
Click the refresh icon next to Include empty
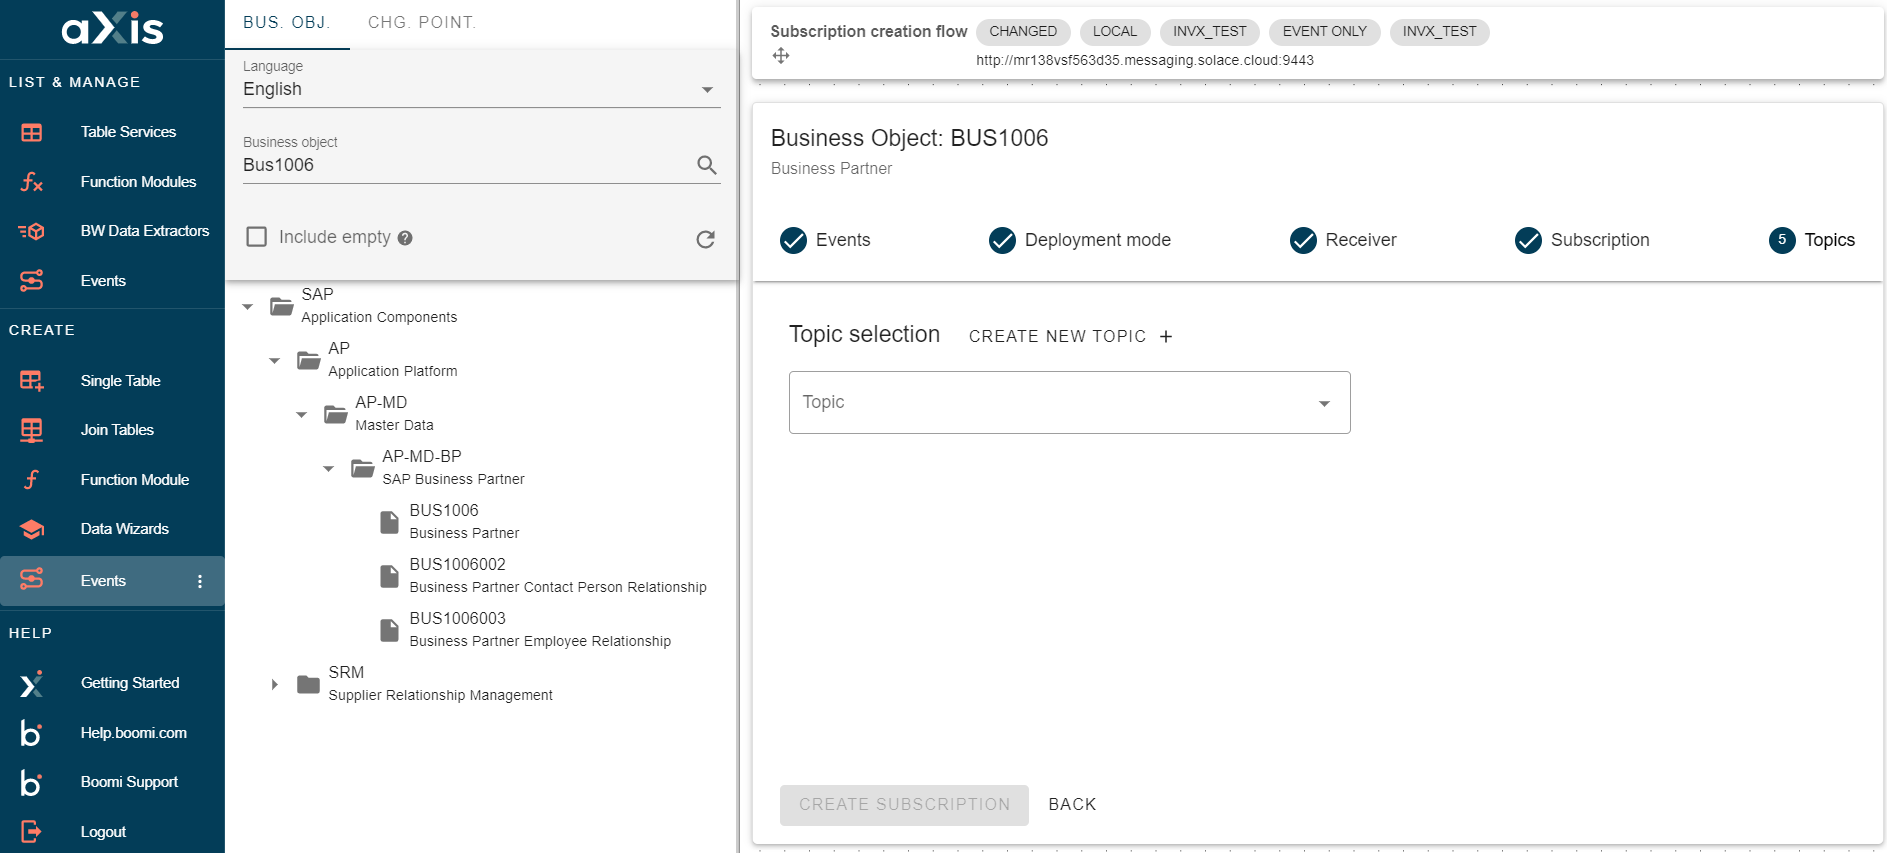pos(705,239)
